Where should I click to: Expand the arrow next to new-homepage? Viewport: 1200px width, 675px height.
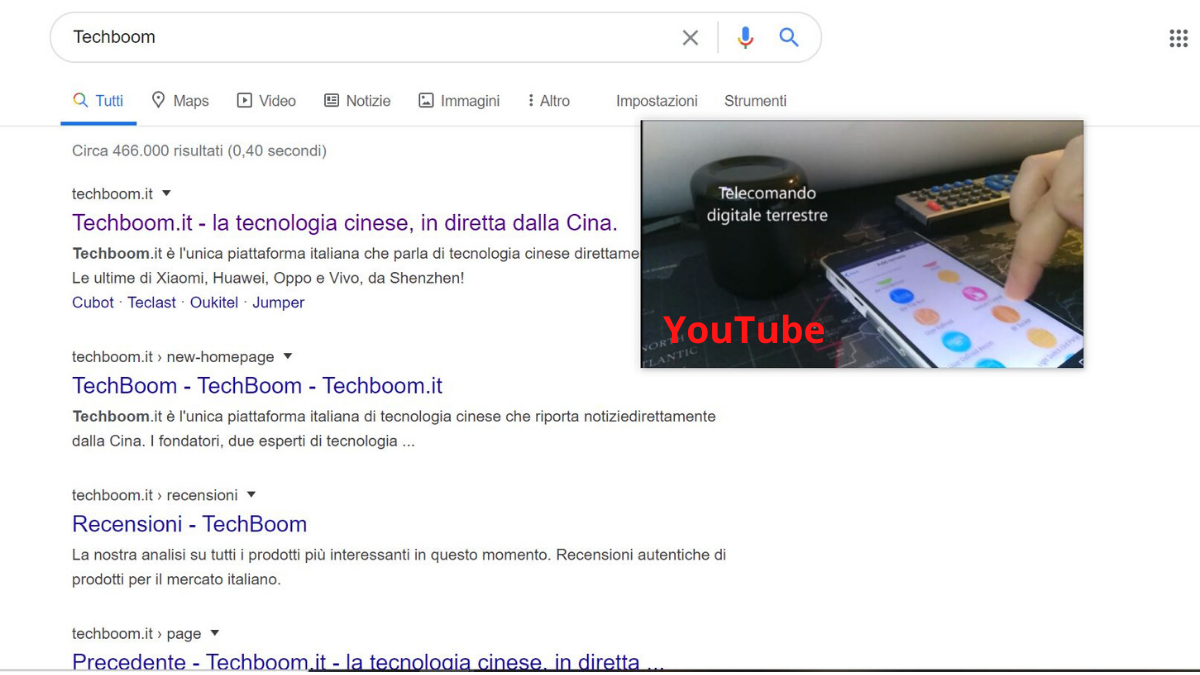[x=288, y=356]
